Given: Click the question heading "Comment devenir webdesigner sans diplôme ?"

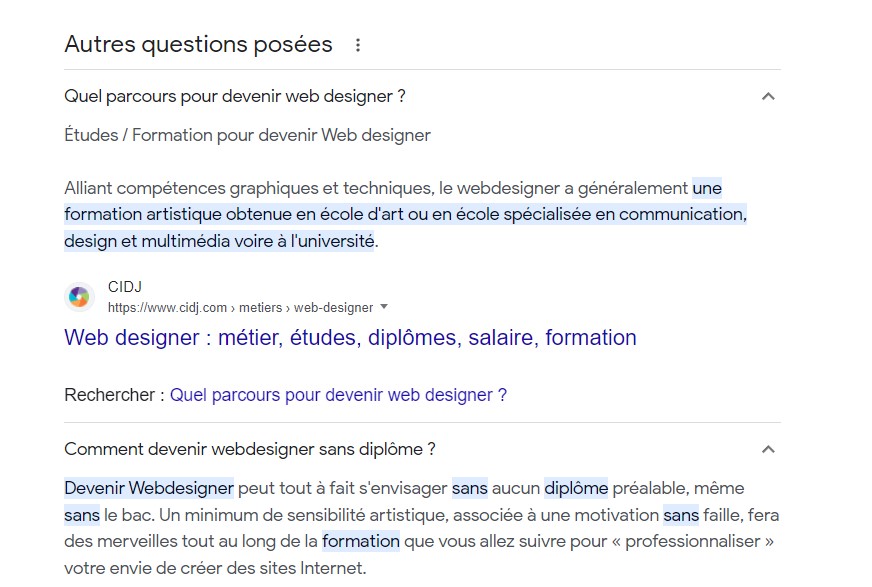Looking at the screenshot, I should pos(250,450).
